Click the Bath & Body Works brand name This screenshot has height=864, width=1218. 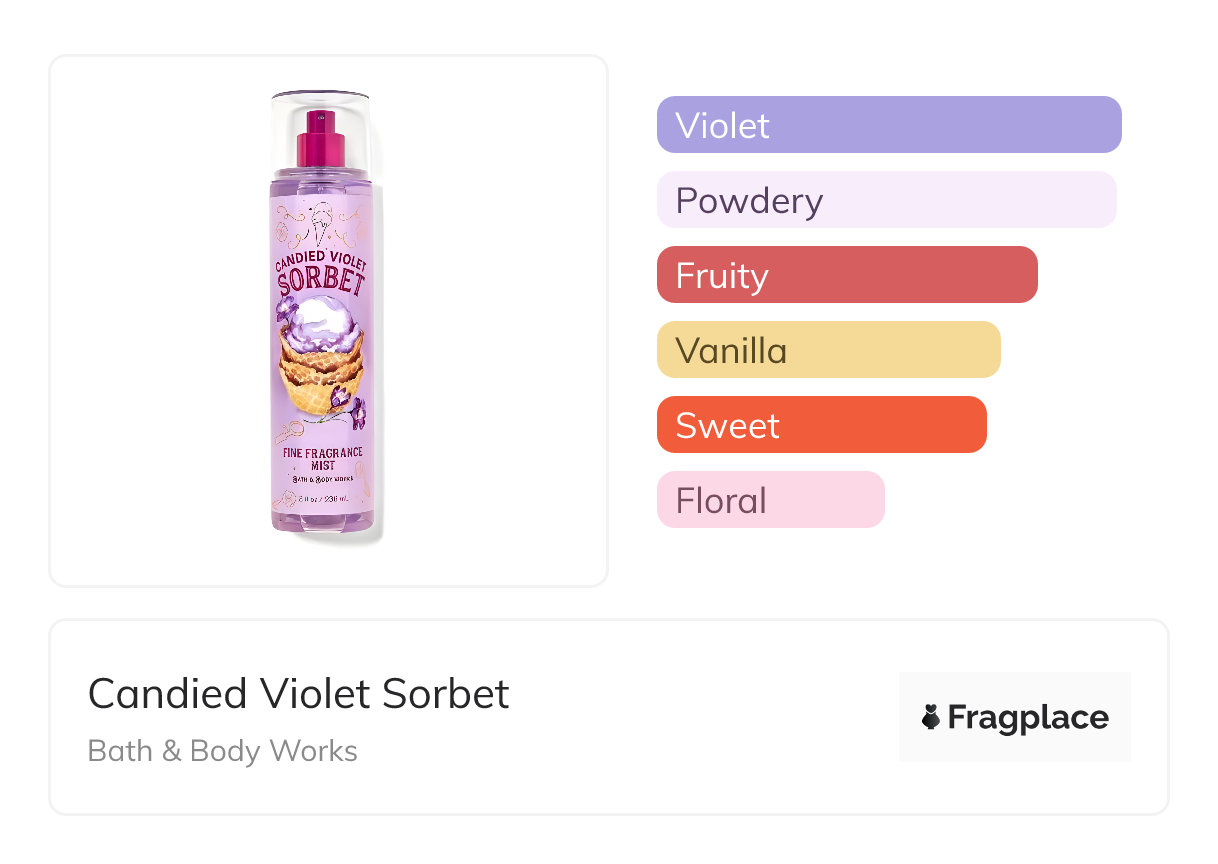(223, 750)
